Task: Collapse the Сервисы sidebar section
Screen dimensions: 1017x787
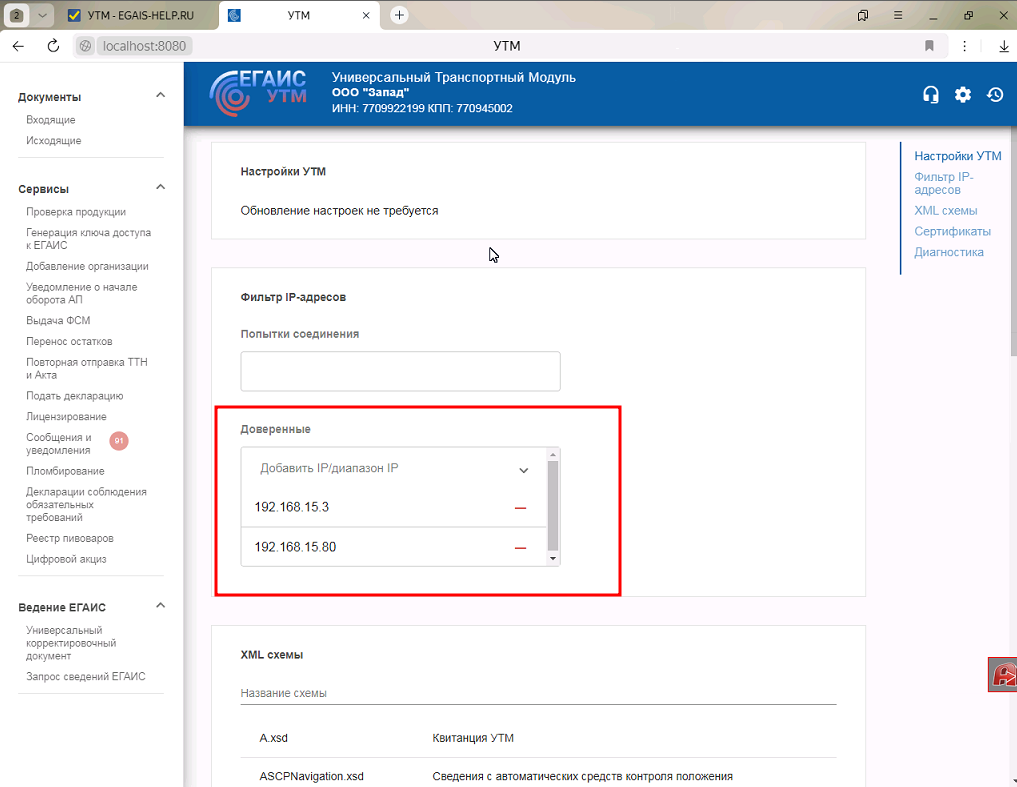Action: (x=160, y=188)
